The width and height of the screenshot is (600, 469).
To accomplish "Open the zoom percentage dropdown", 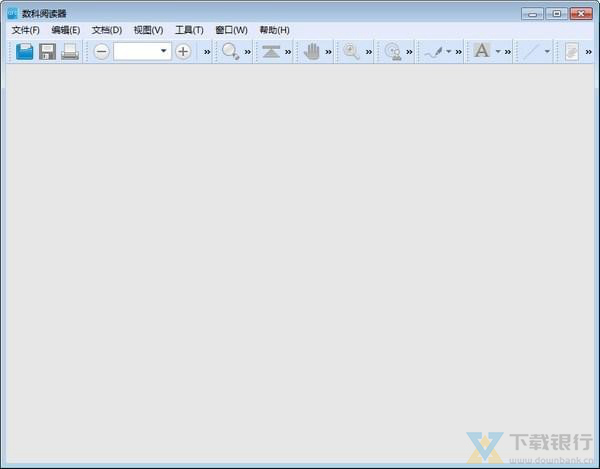I will click(163, 51).
